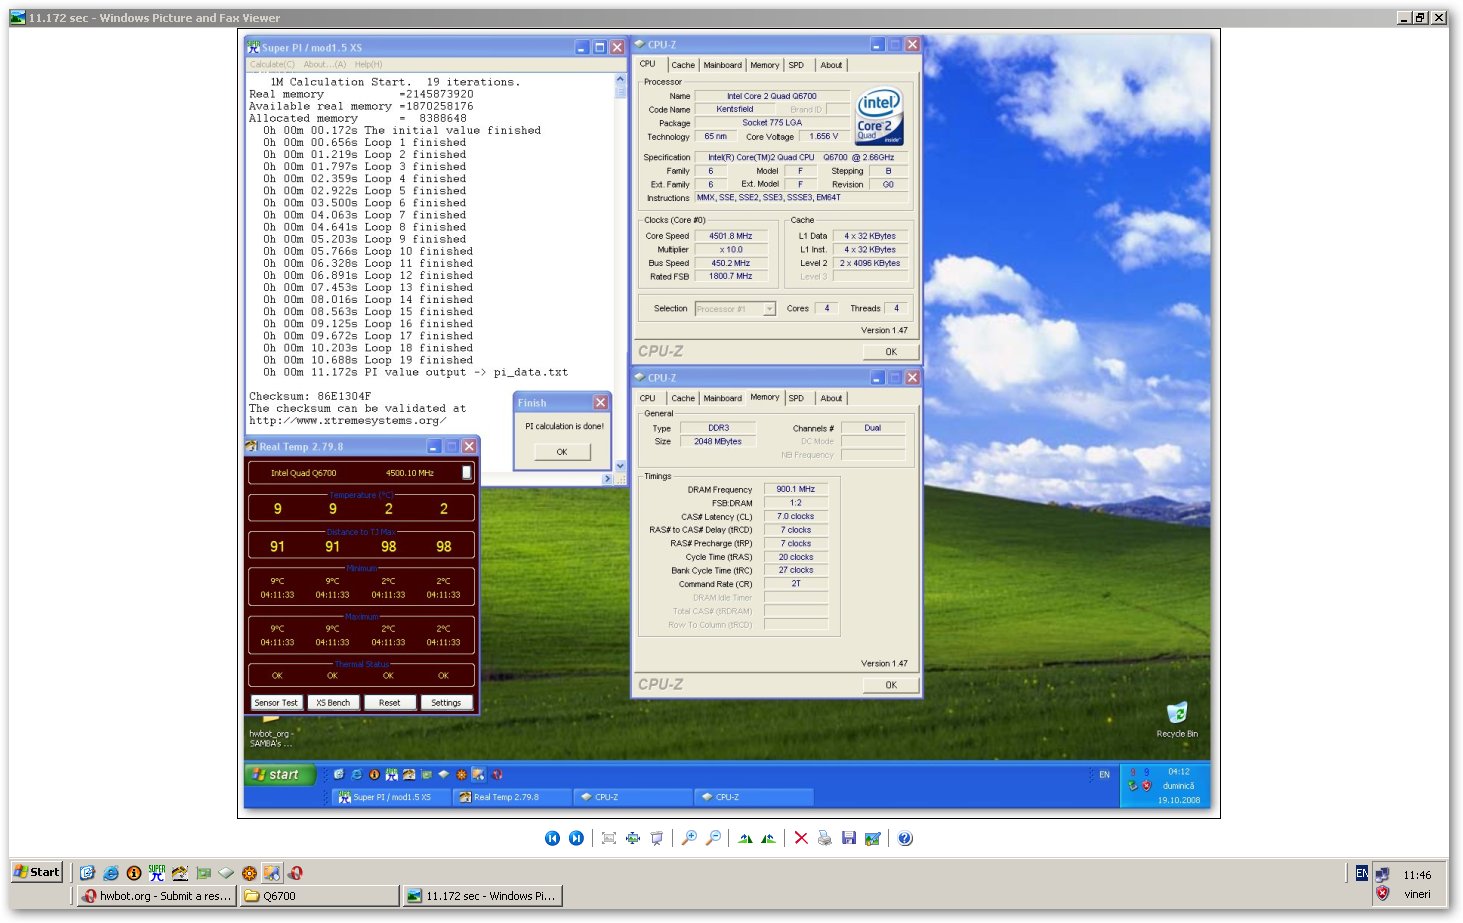Click the Intel Core 2 Quad logo
The image size is (1463, 923).
879,116
